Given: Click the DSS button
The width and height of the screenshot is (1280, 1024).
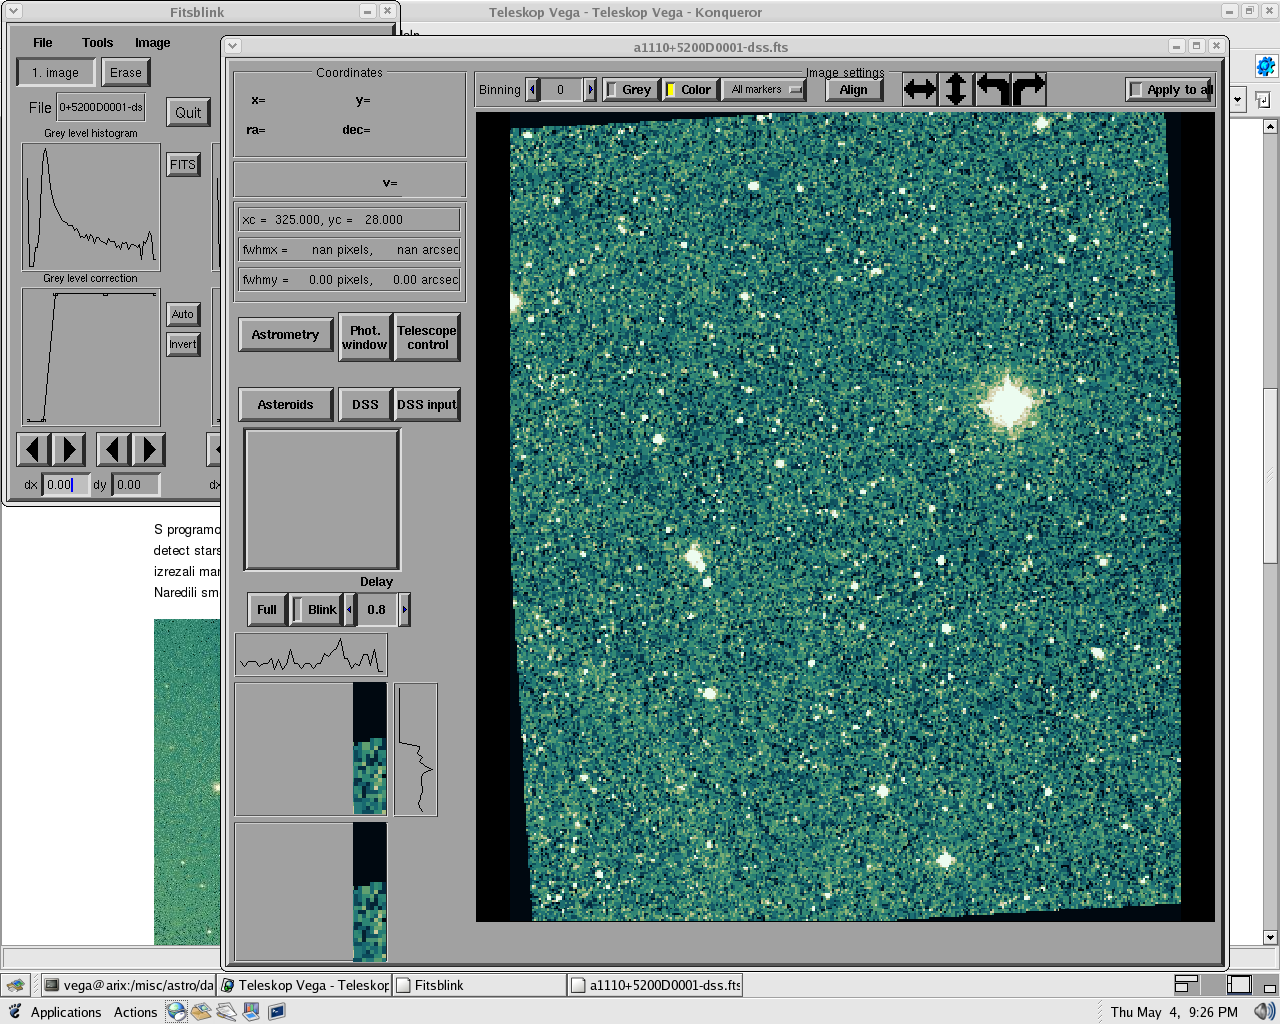Looking at the screenshot, I should (365, 404).
